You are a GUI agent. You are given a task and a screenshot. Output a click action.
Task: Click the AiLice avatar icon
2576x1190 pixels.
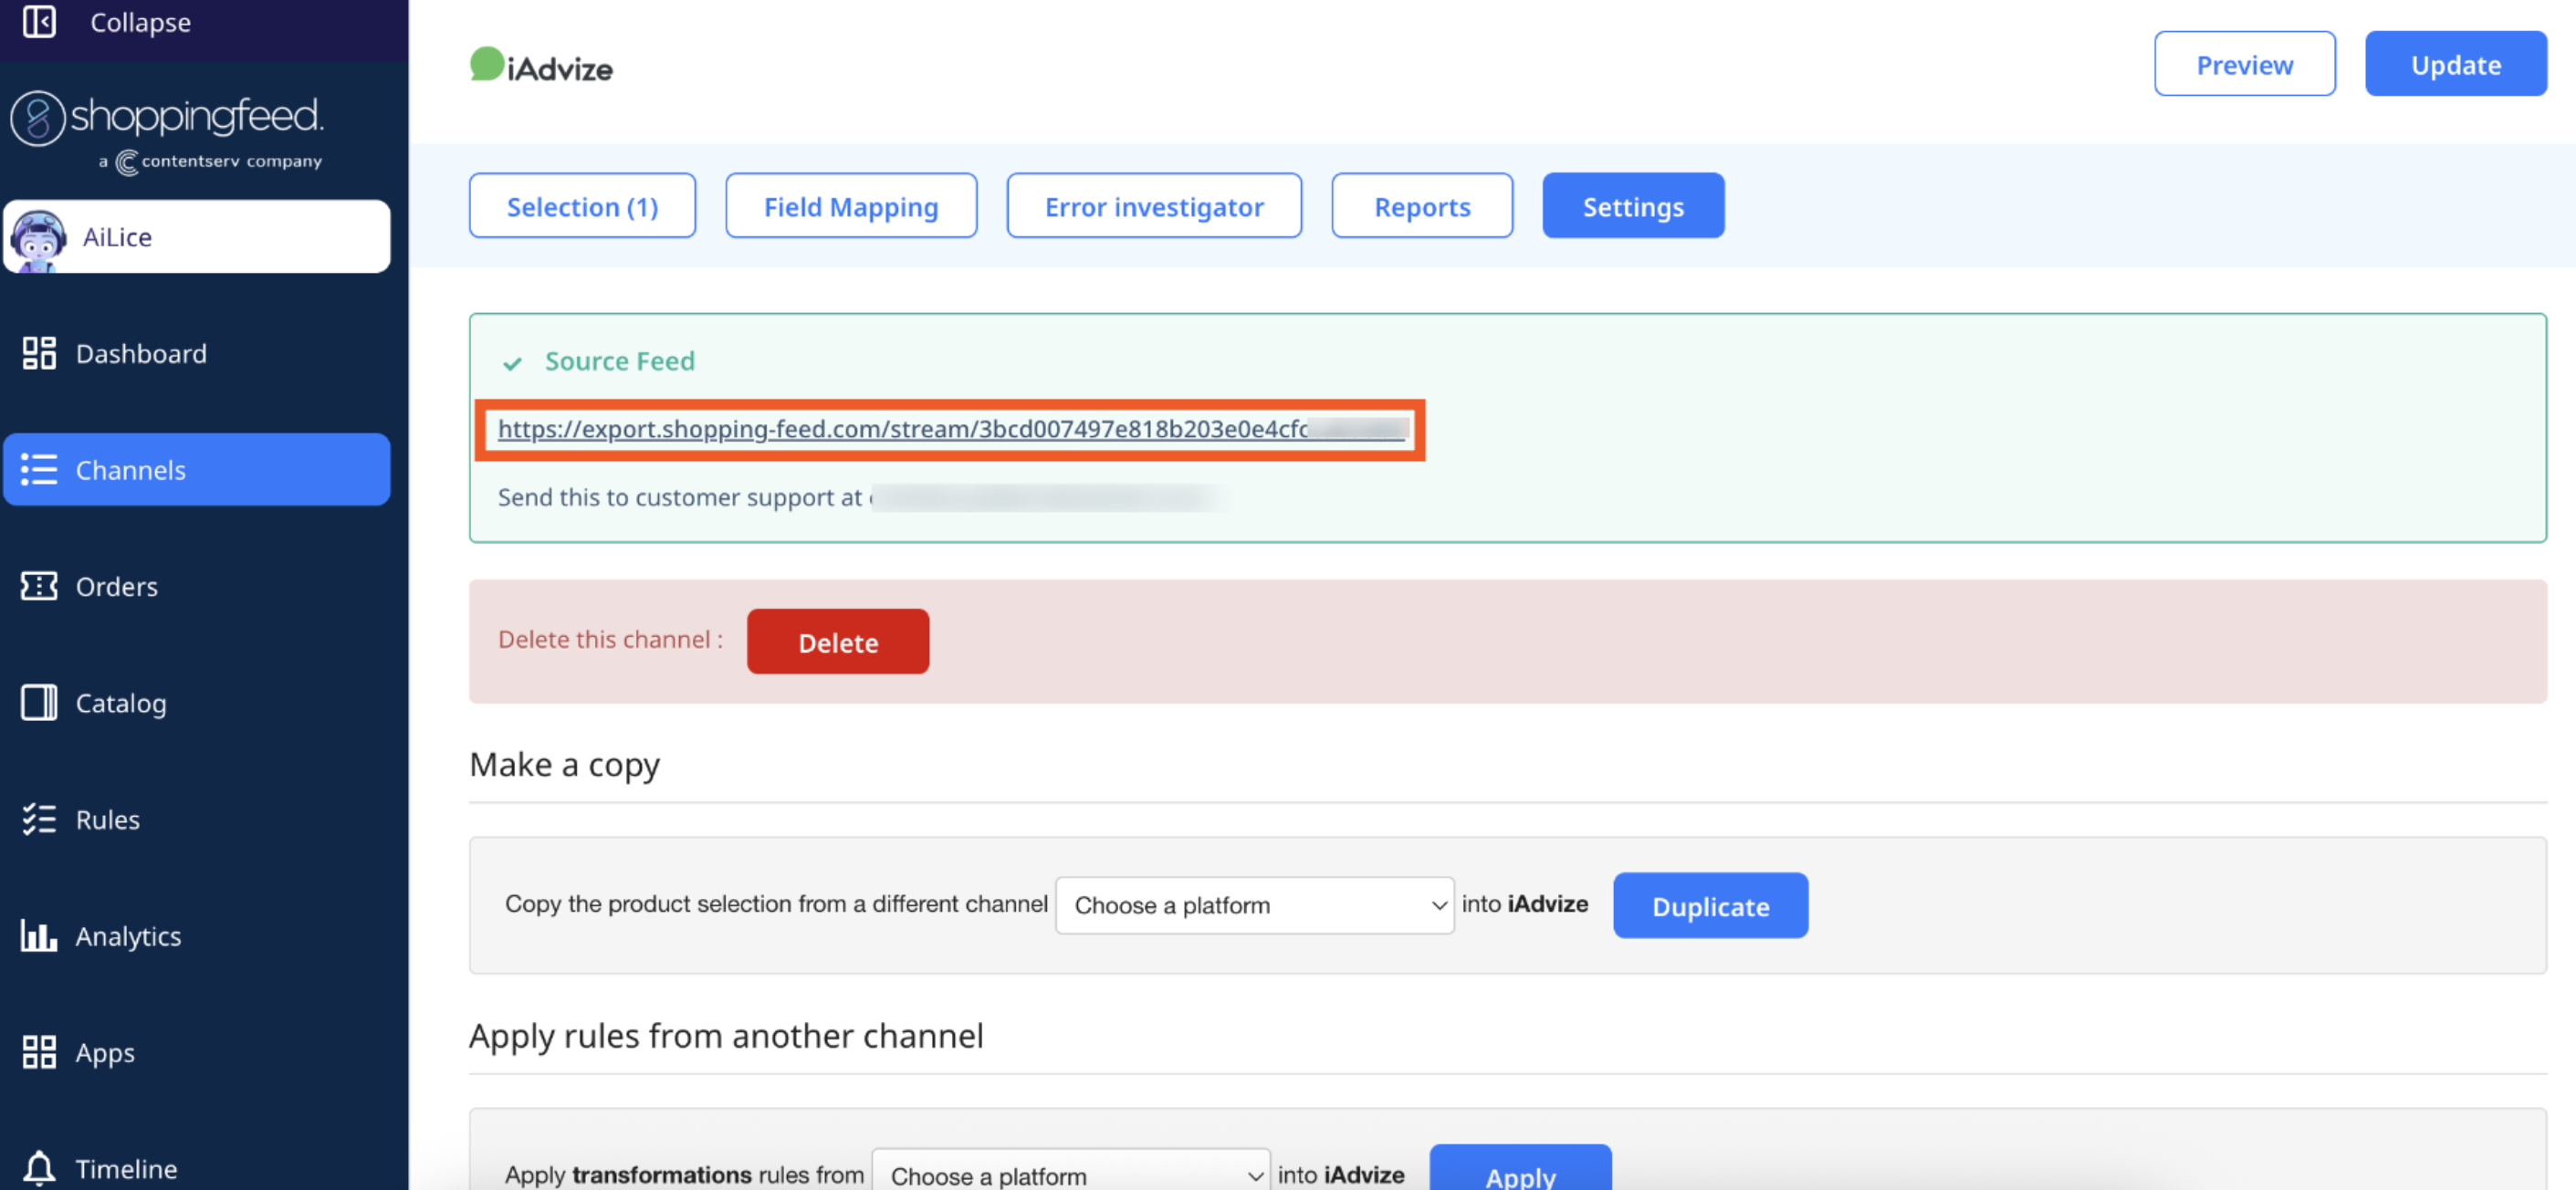(39, 239)
